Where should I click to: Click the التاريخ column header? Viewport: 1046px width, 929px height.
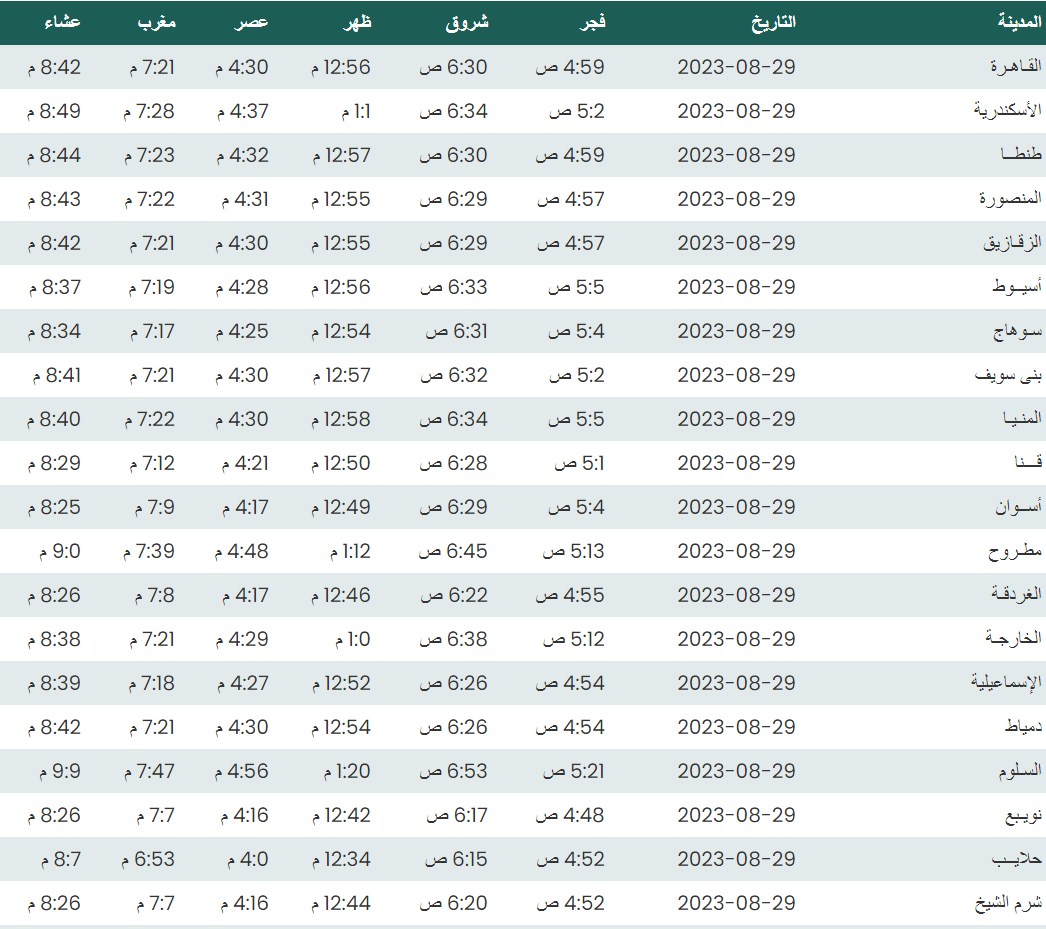773,23
